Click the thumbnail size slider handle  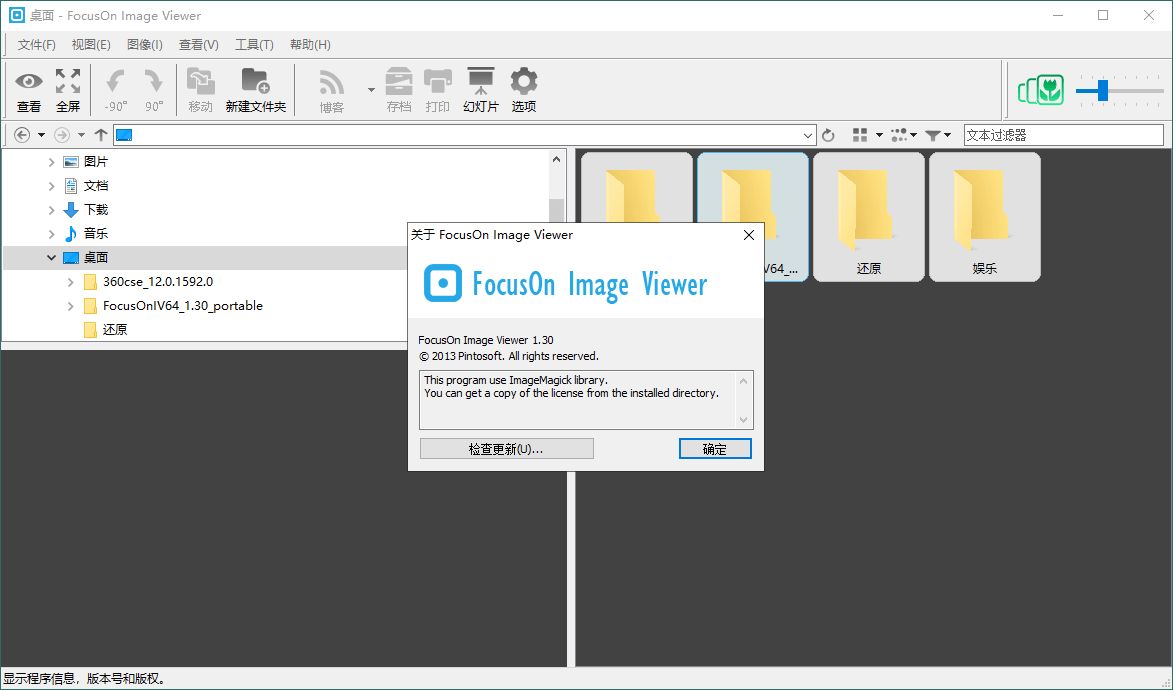[x=1103, y=91]
